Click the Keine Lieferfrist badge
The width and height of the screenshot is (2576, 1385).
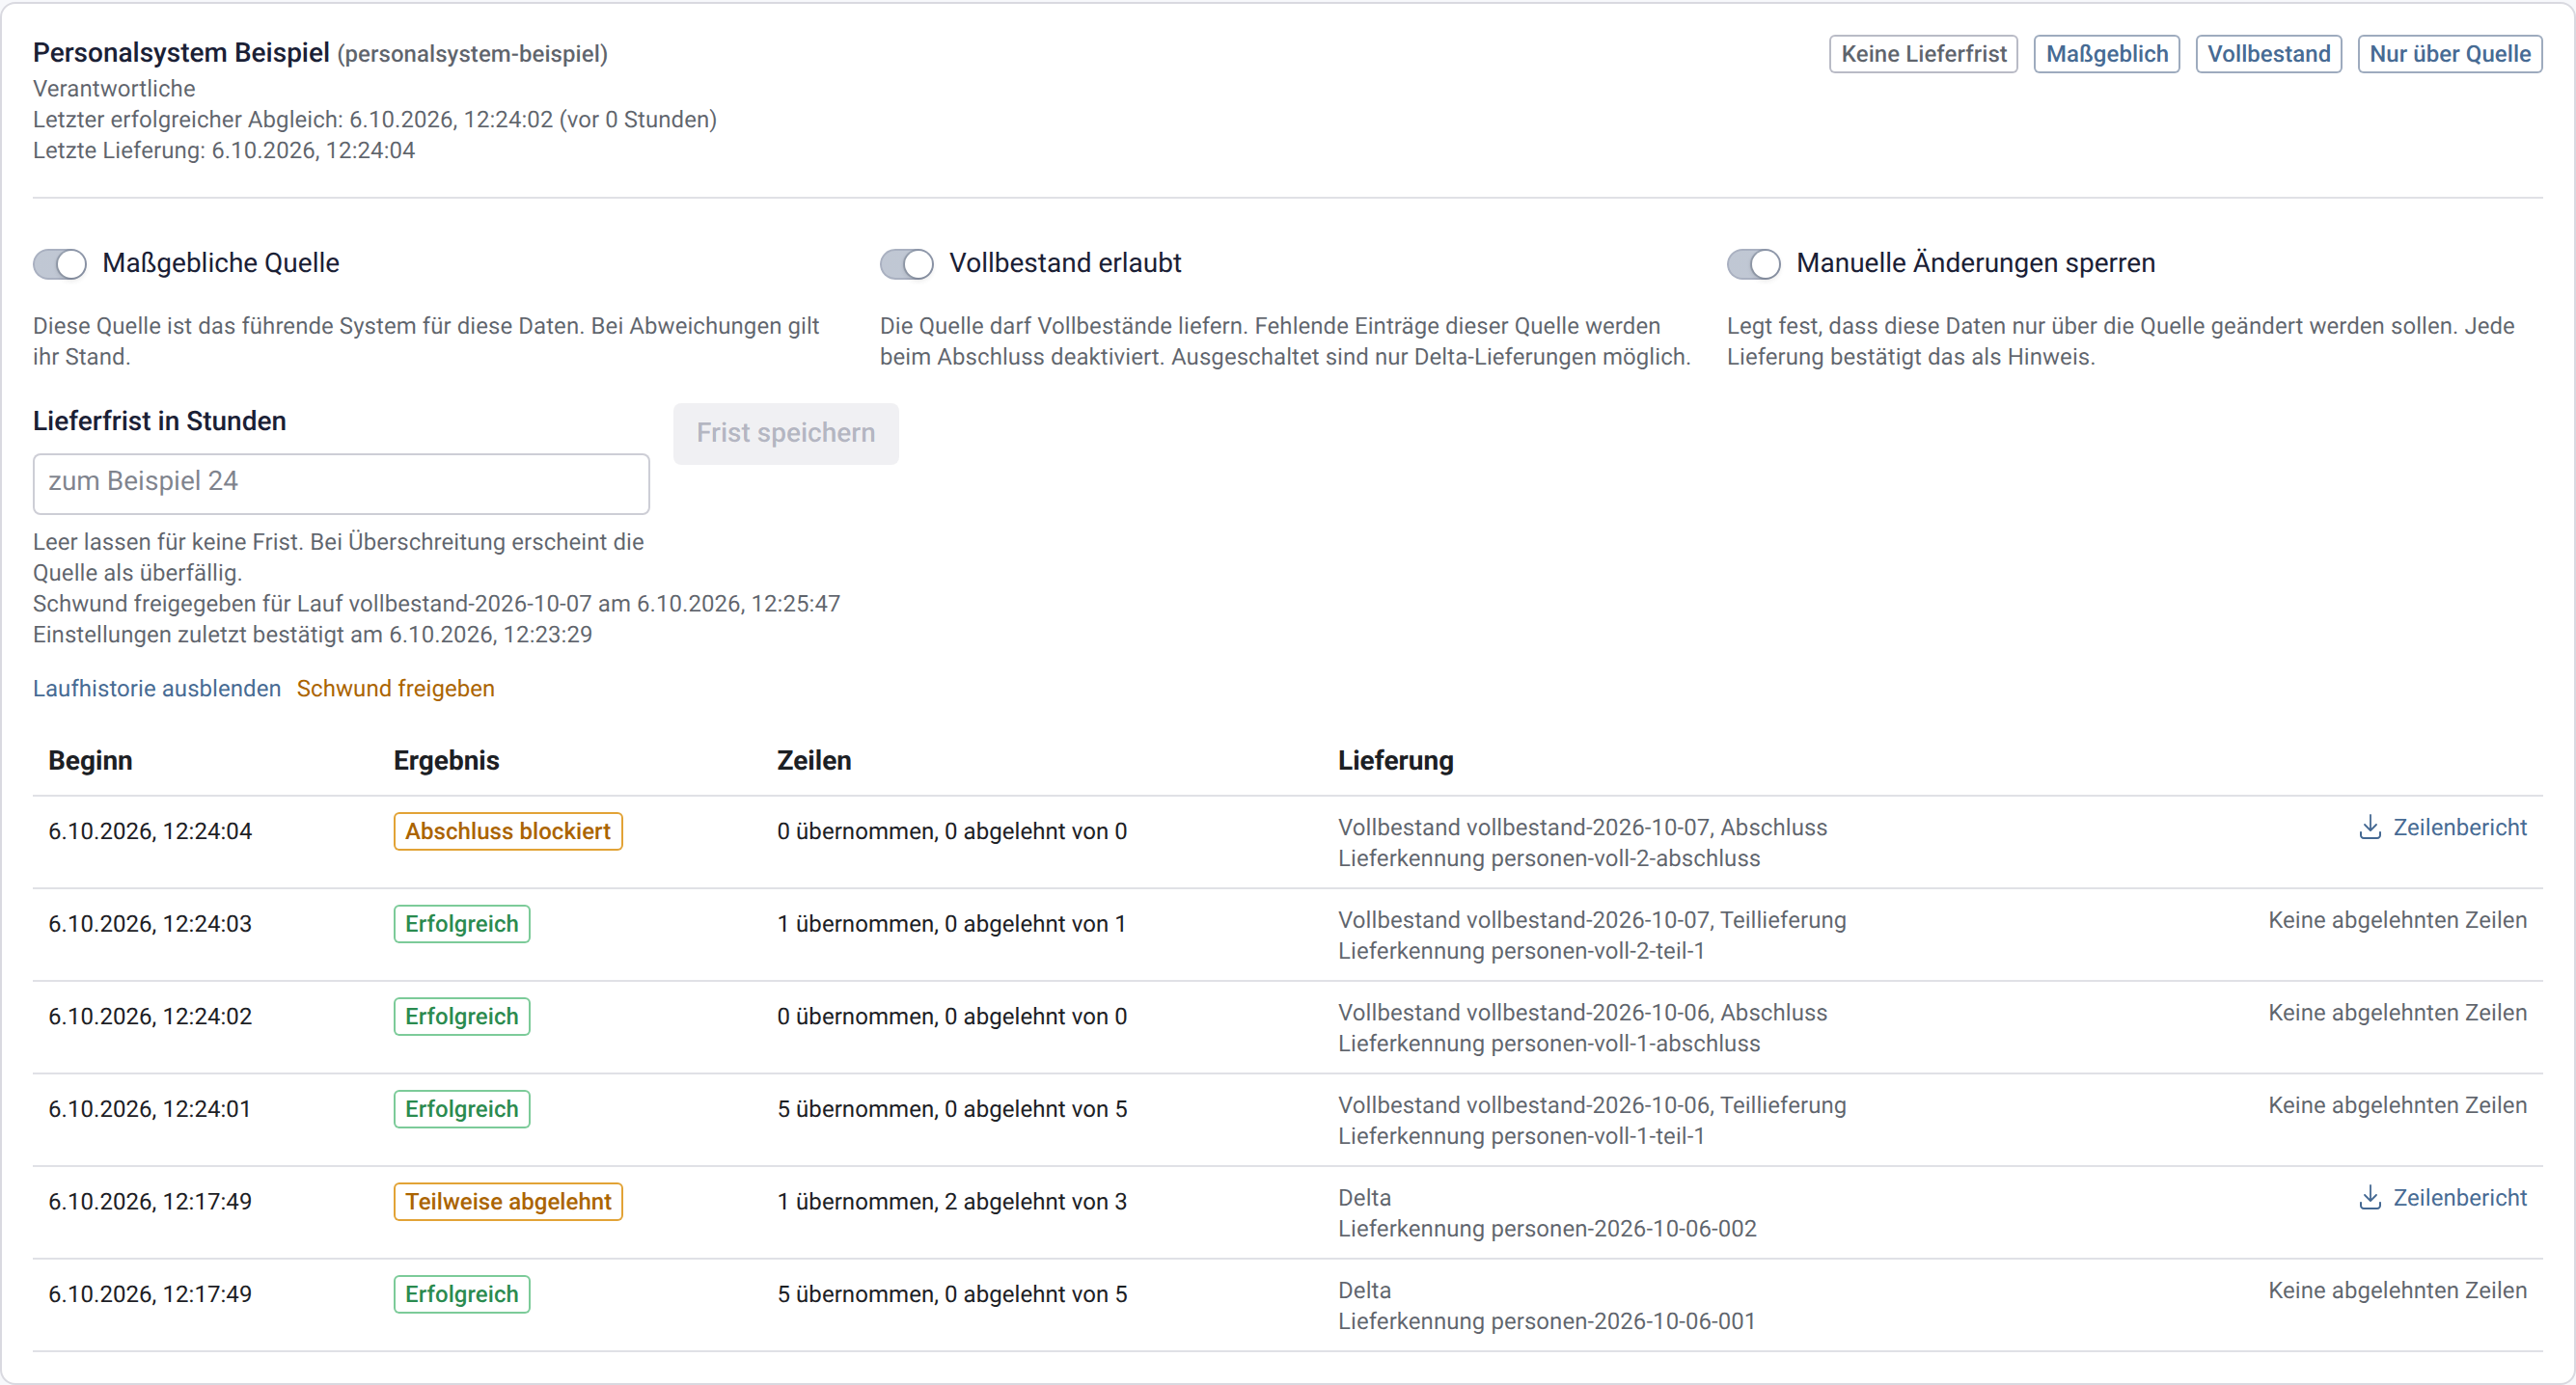1923,54
